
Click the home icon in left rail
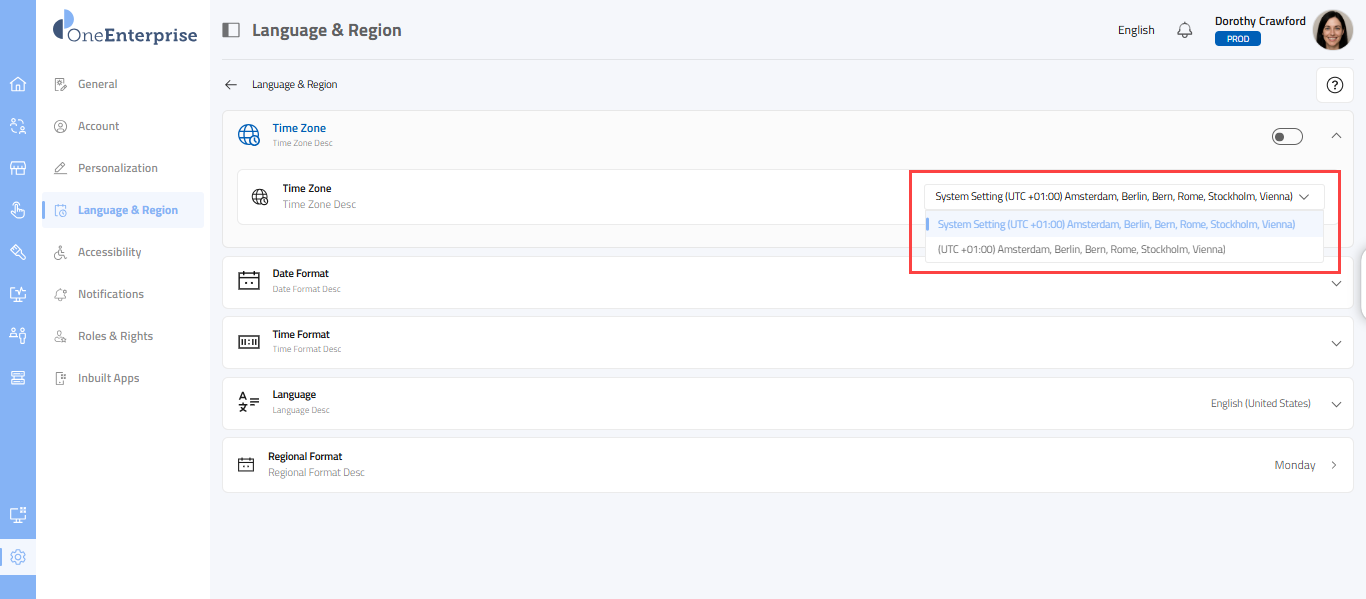(x=18, y=84)
